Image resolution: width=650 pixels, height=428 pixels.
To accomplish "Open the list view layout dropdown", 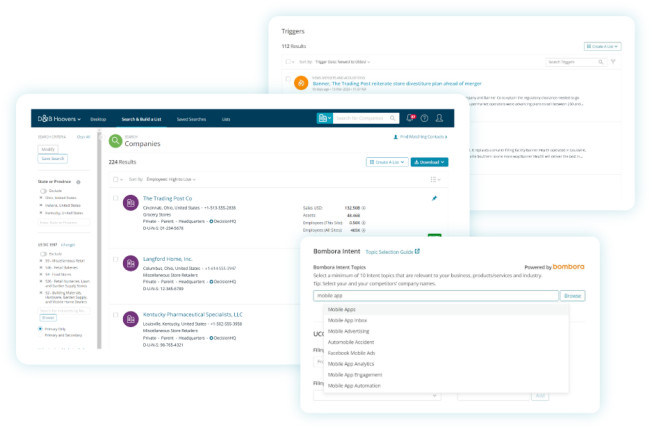I will pos(435,180).
